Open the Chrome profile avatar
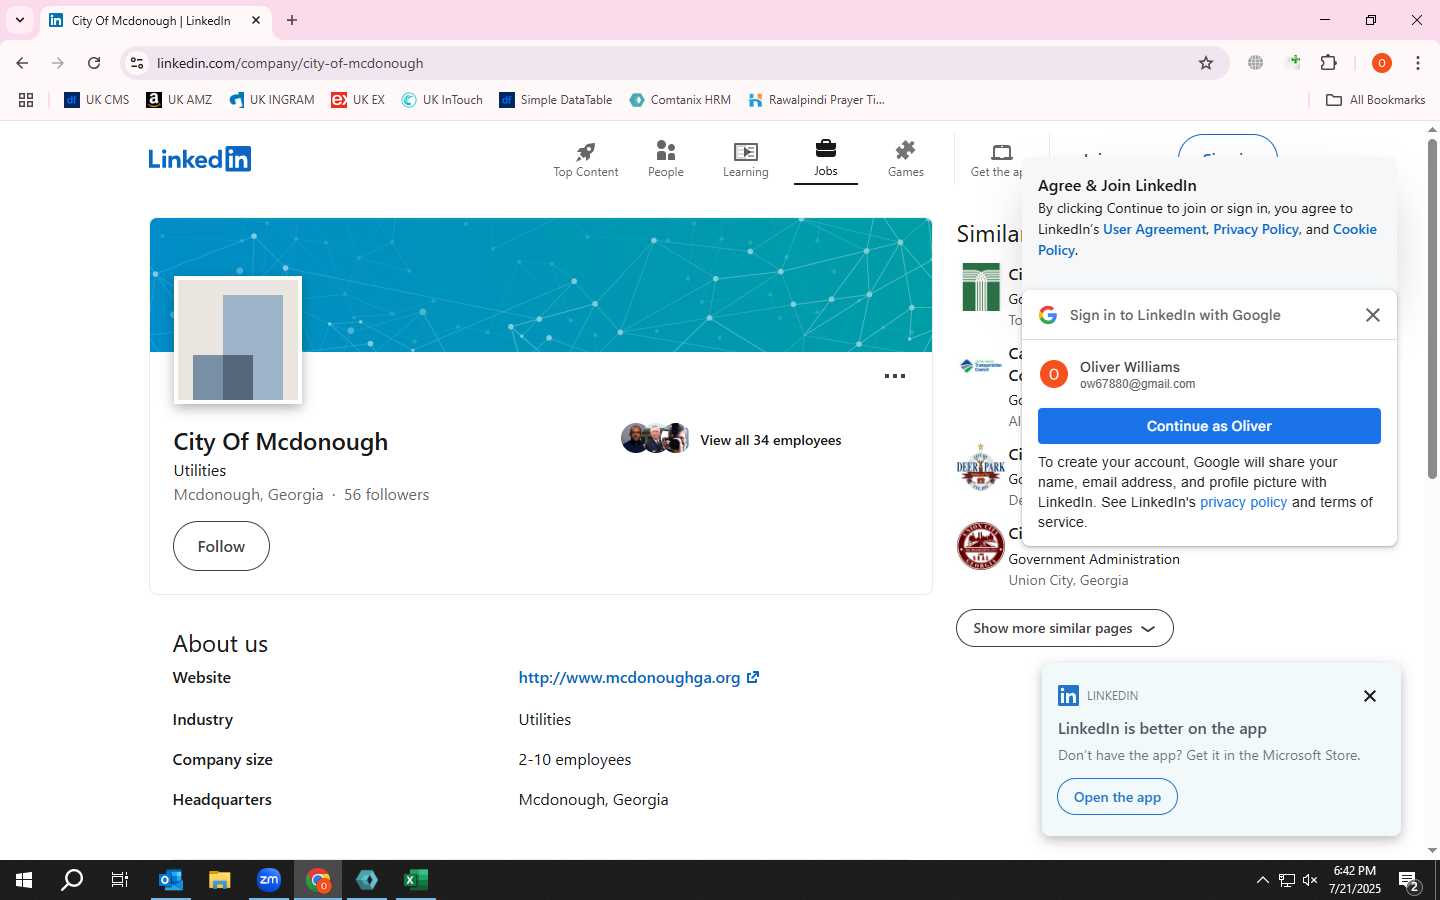The width and height of the screenshot is (1440, 900). 1382,63
